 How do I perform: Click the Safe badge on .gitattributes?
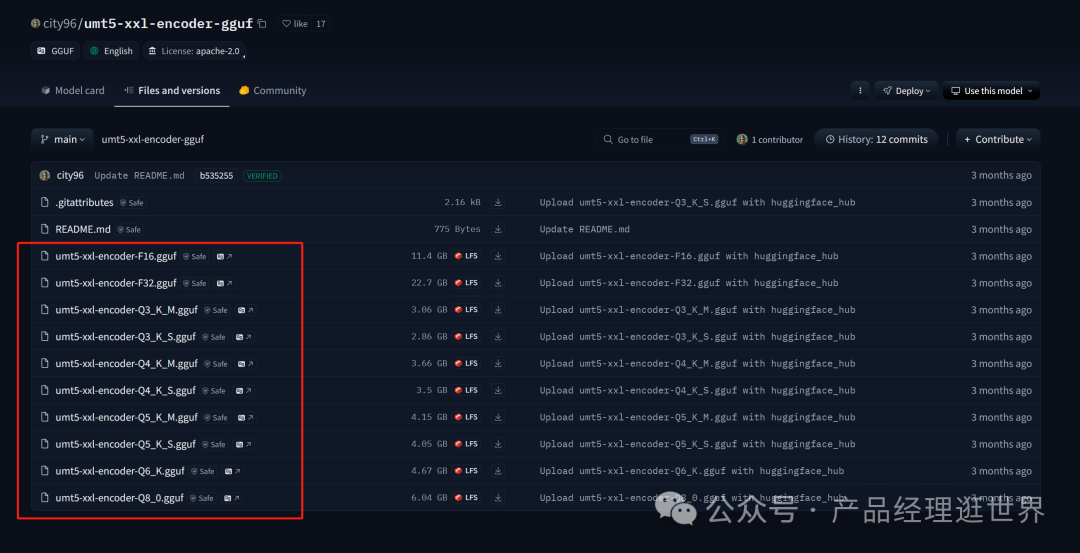[132, 203]
